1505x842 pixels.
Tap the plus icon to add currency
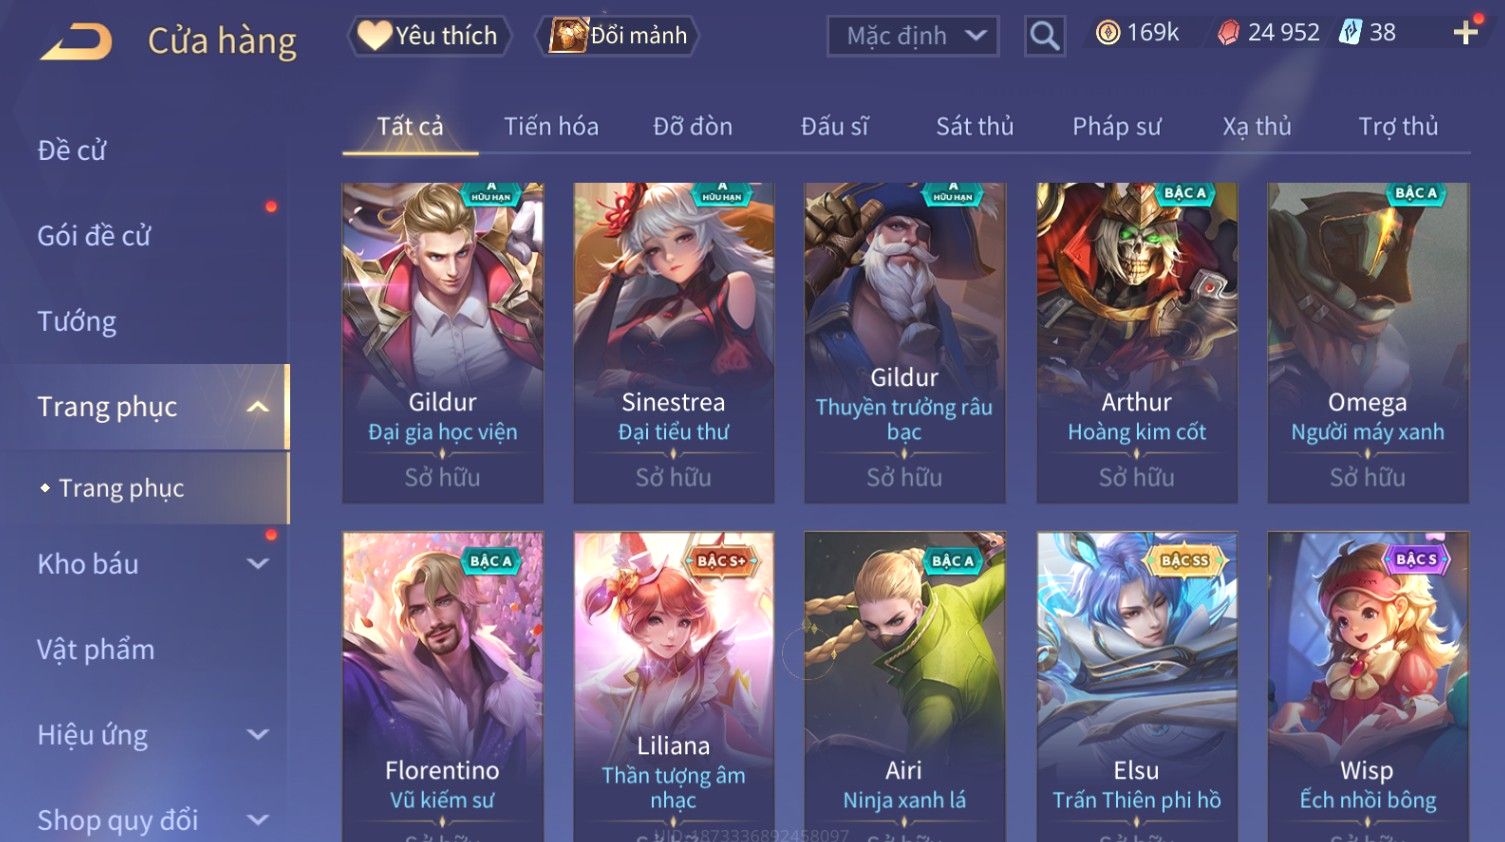pyautogui.click(x=1465, y=33)
